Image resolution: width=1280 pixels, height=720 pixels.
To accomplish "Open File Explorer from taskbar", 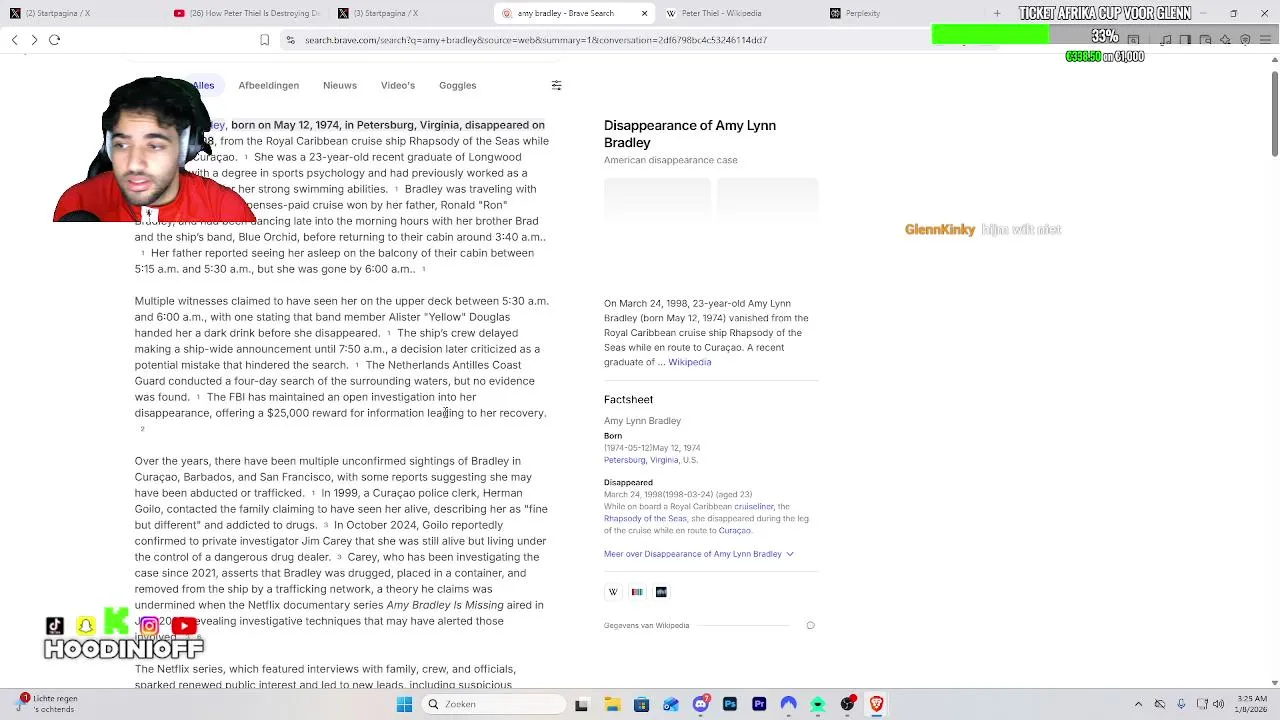I will pos(612,704).
